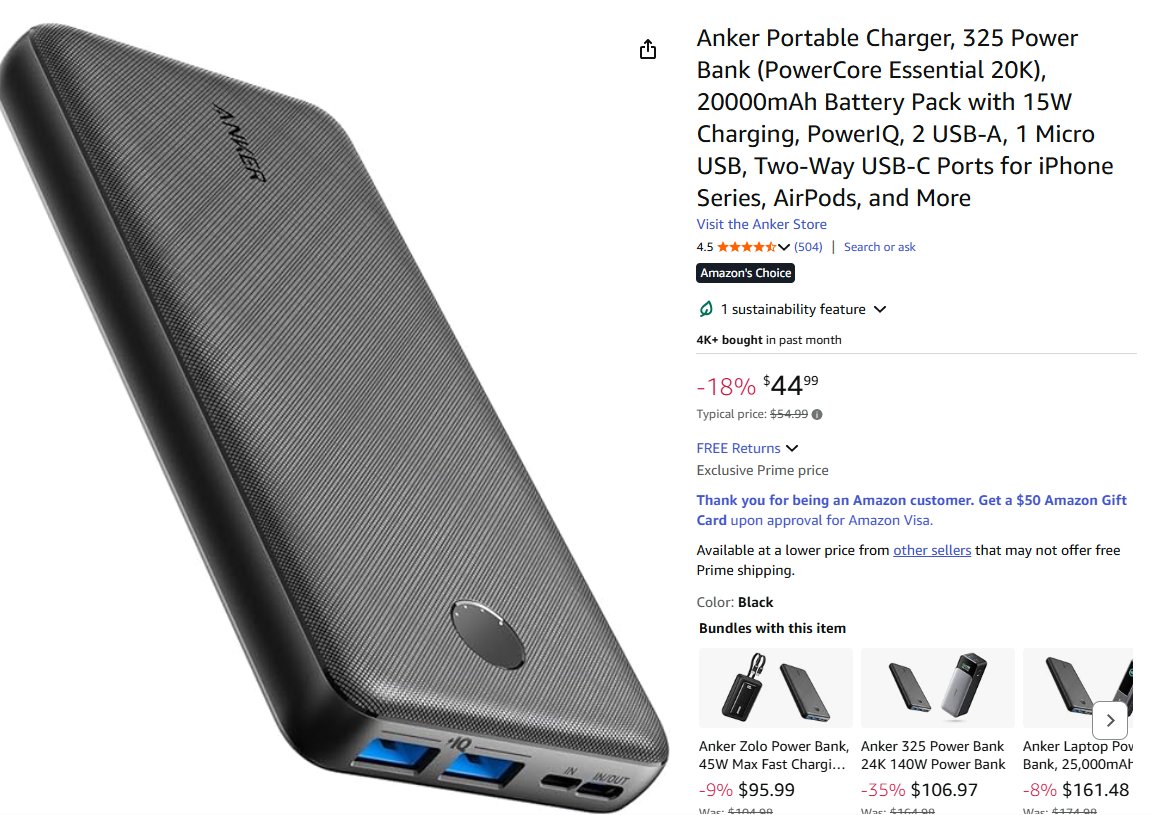Click the green sustainability leaf icon

(x=705, y=309)
